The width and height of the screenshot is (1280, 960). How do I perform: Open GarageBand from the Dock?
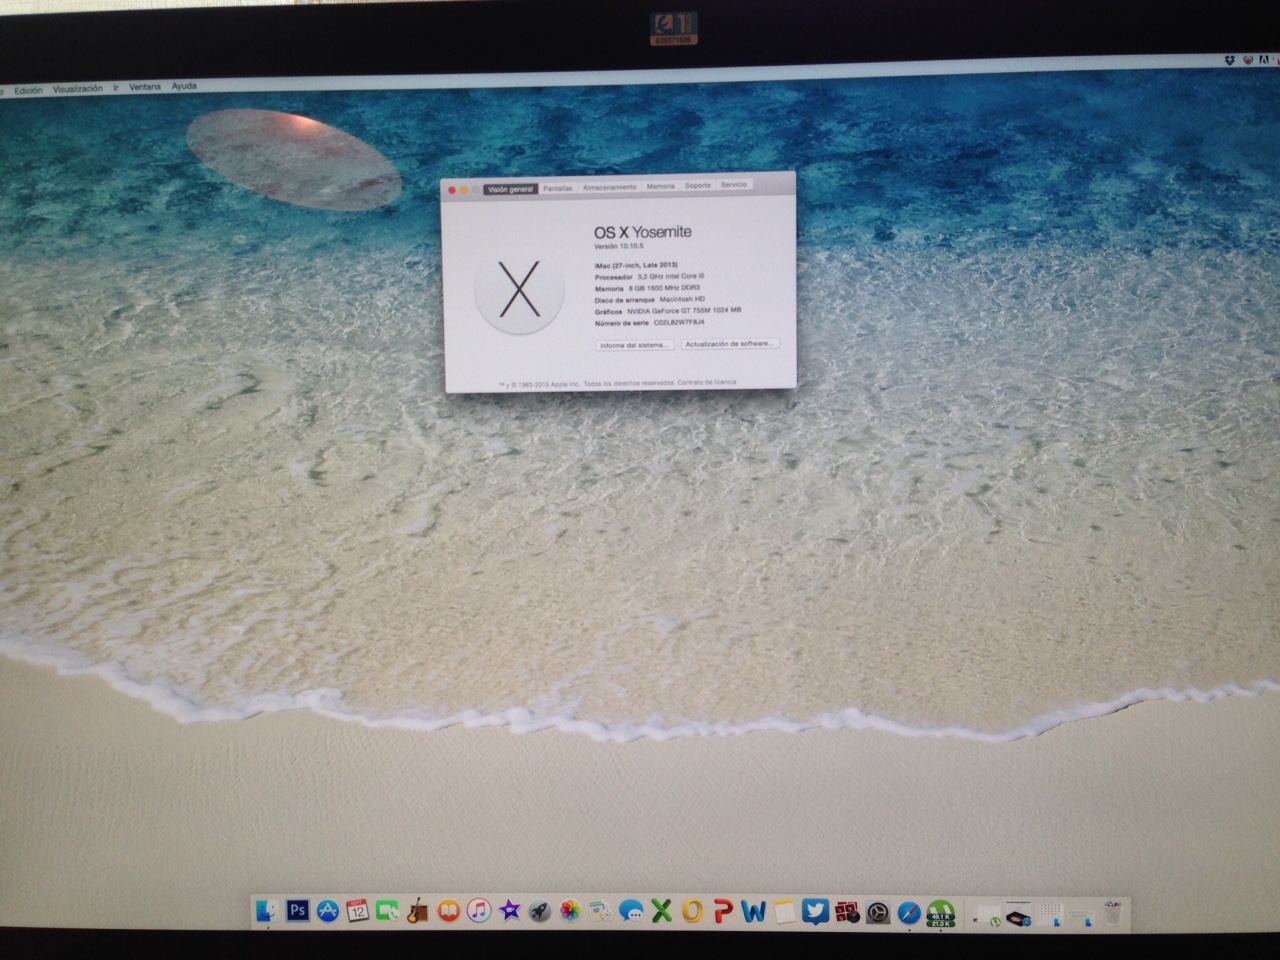pyautogui.click(x=418, y=910)
